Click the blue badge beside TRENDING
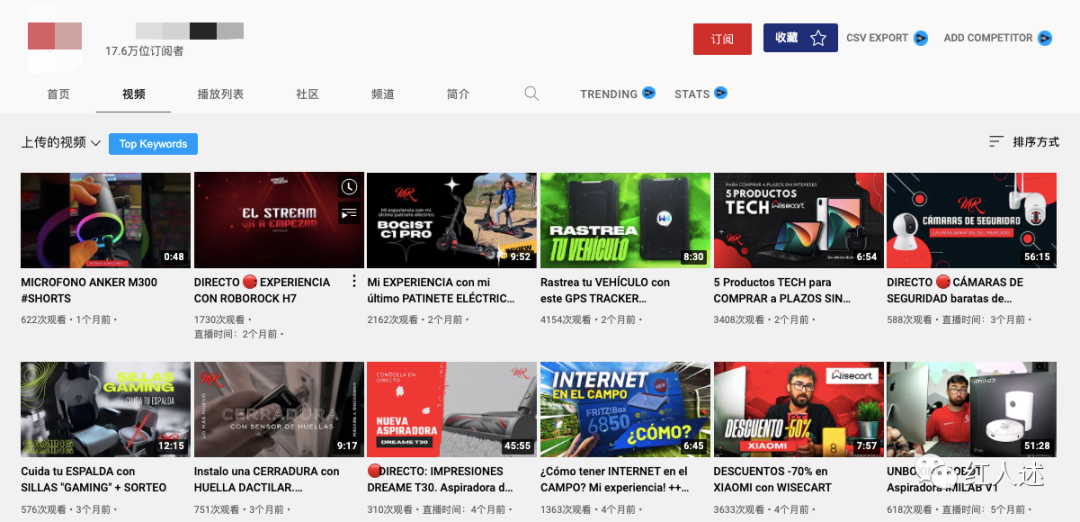This screenshot has width=1080, height=522. coord(648,92)
